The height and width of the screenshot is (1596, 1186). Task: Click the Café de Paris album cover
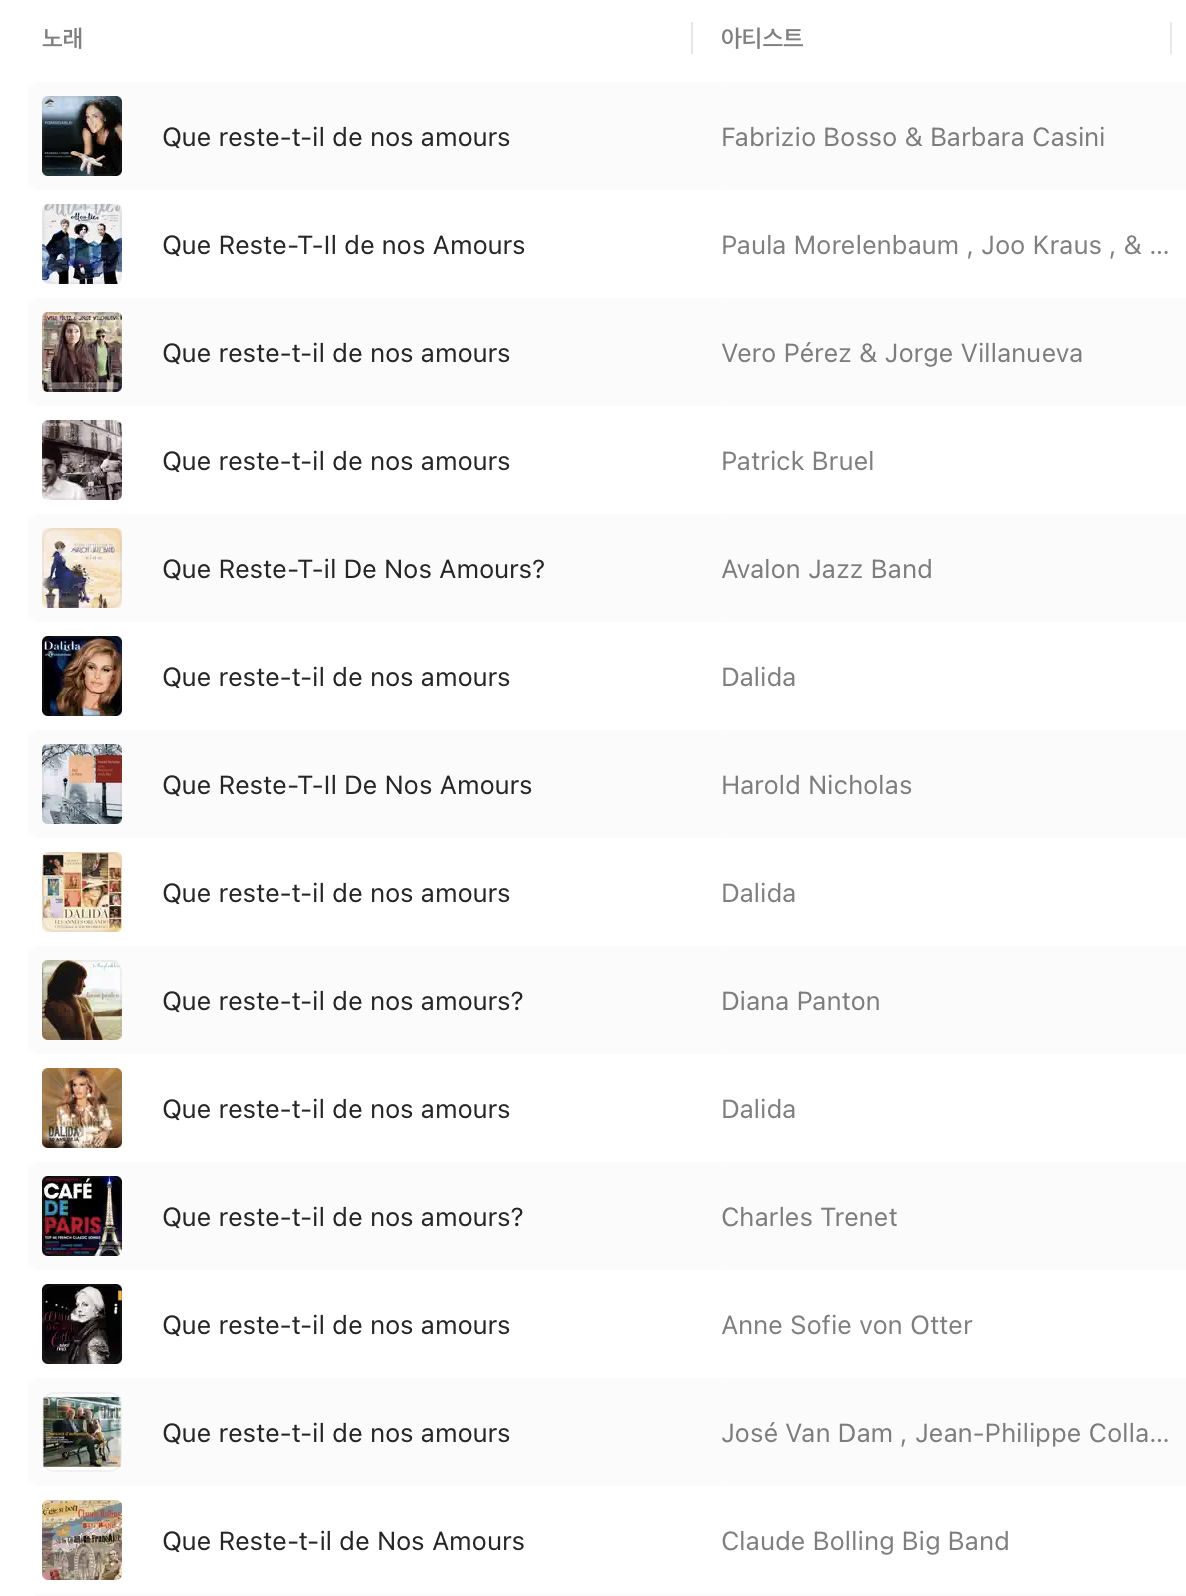pyautogui.click(x=82, y=1216)
